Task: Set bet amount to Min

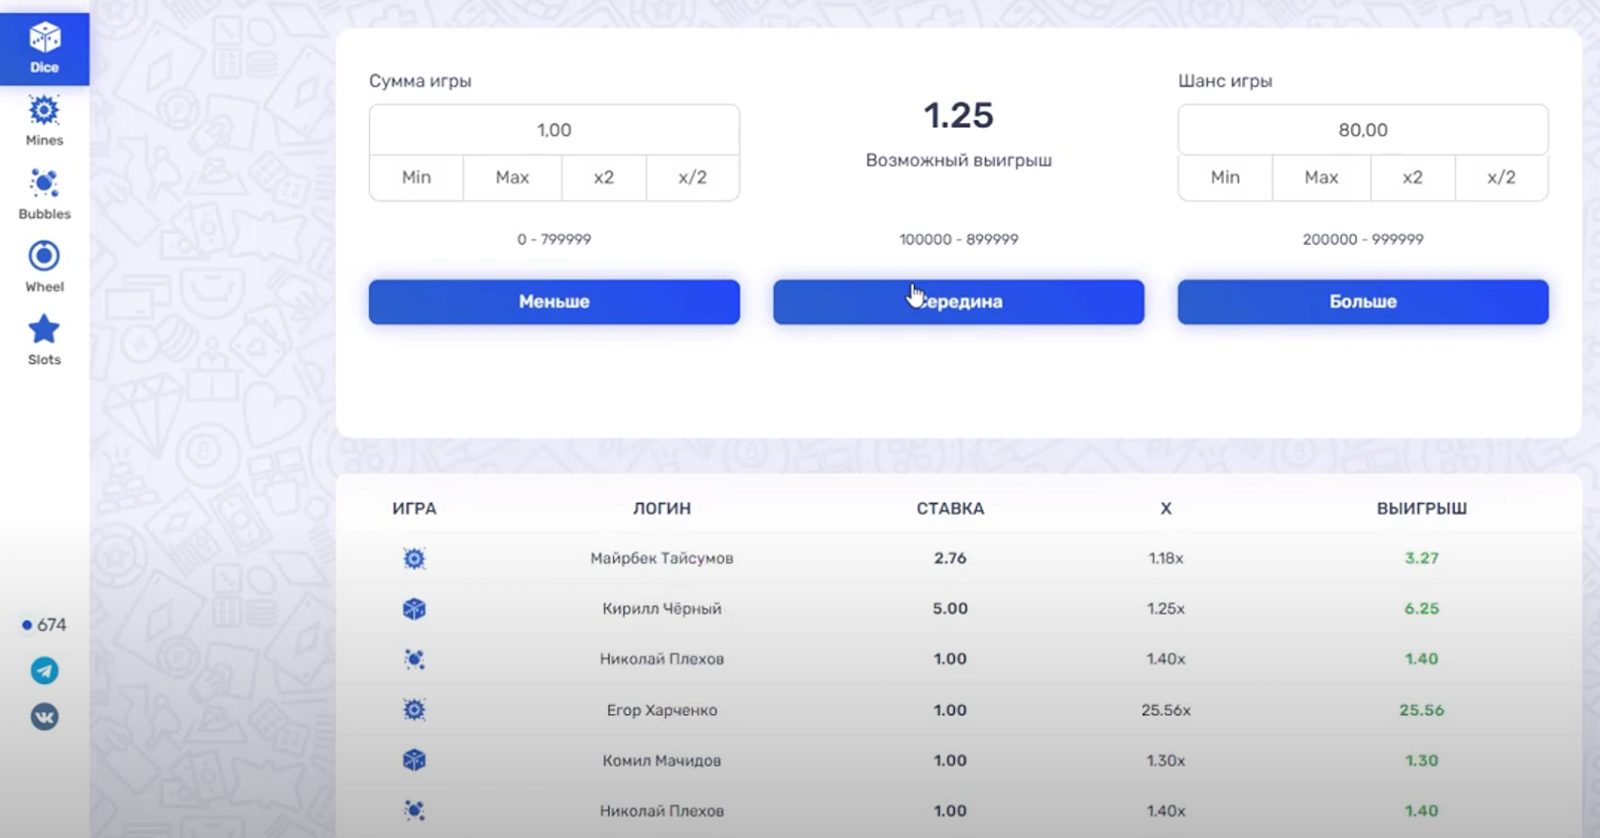Action: (x=416, y=178)
